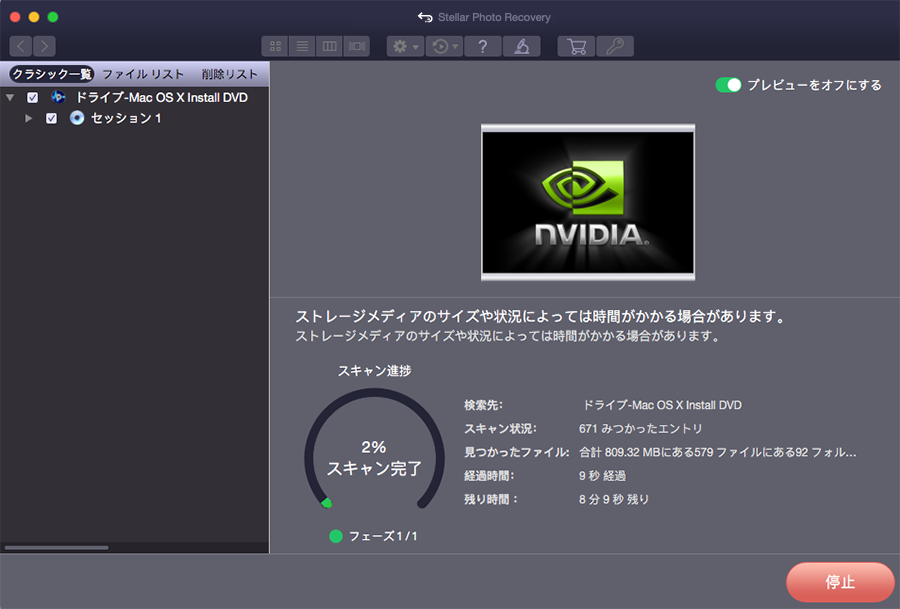Click the 9 秒 経過 elapsed time value
The height and width of the screenshot is (609, 900).
tap(602, 476)
